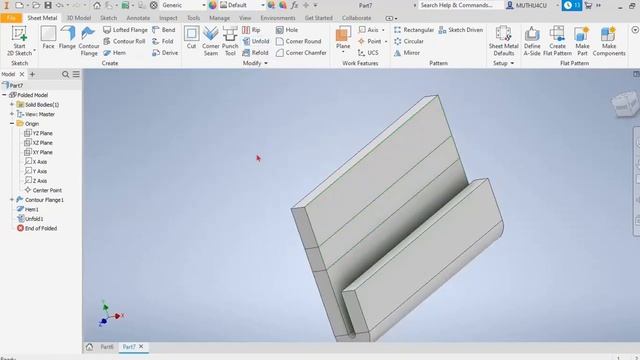
Task: Open the File menu
Action: [11, 18]
